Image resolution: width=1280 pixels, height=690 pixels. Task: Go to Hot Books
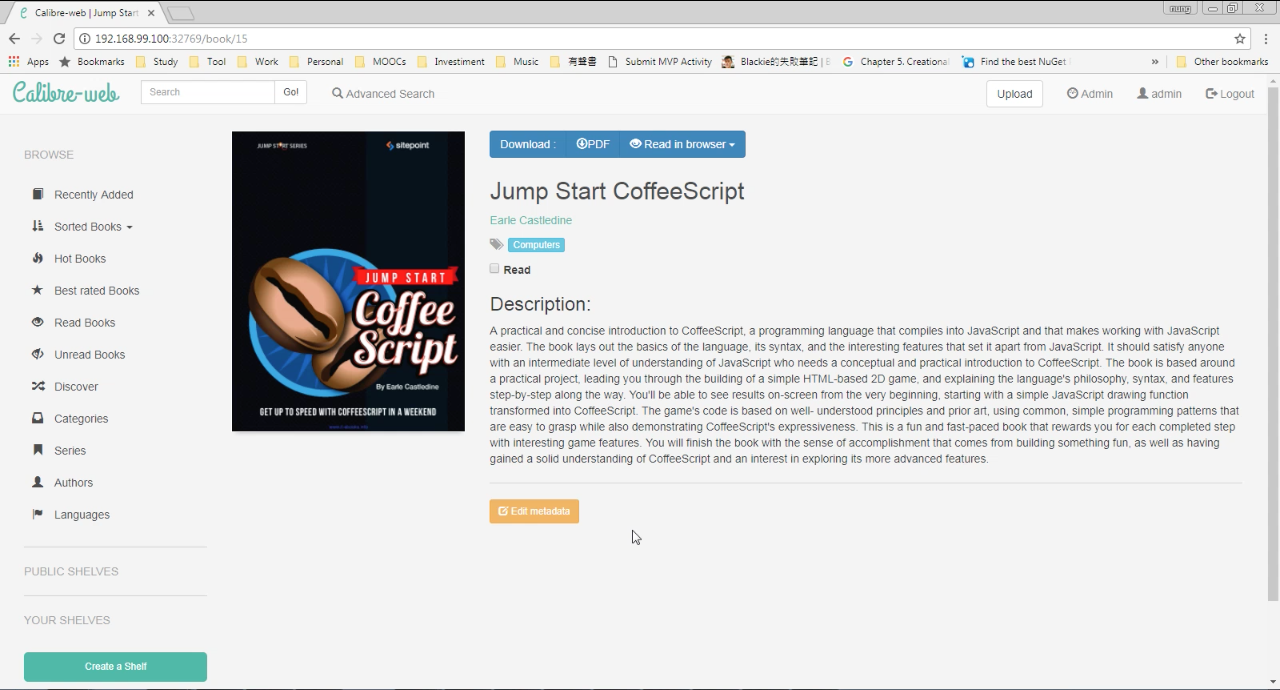(80, 258)
